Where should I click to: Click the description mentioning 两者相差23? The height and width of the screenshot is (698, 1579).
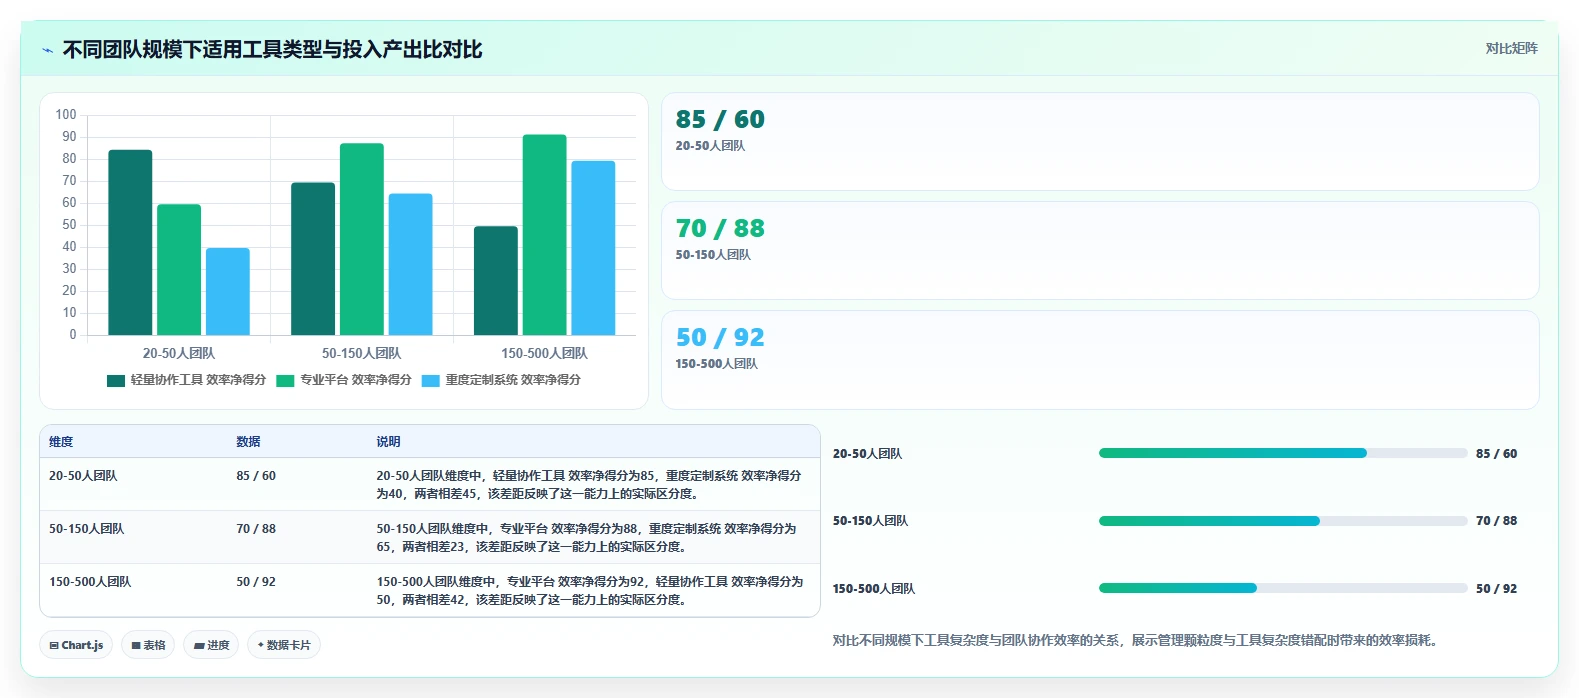[587, 538]
